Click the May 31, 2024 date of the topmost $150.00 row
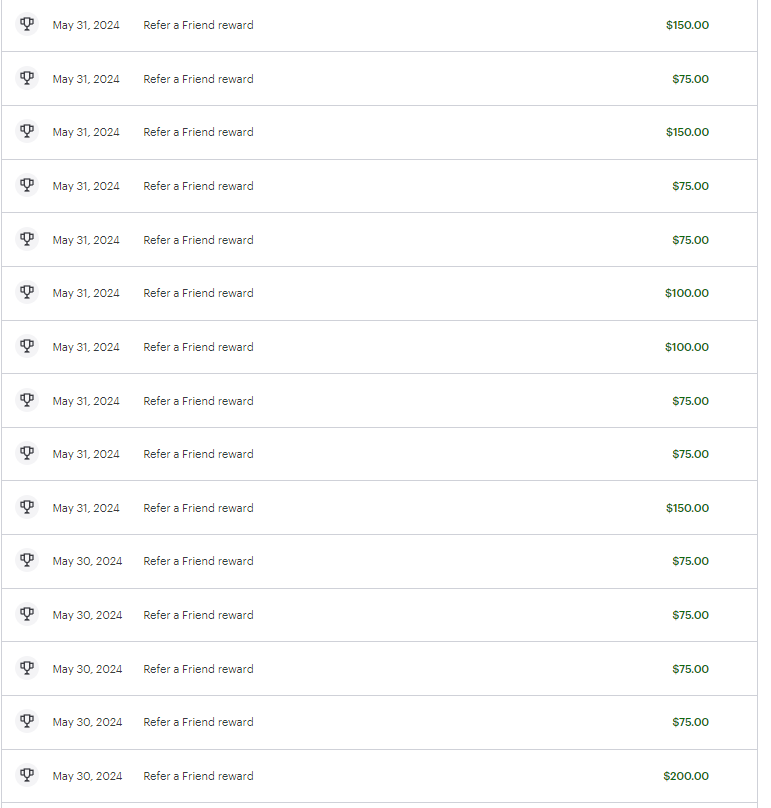Image resolution: width=771 pixels, height=808 pixels. click(x=86, y=25)
